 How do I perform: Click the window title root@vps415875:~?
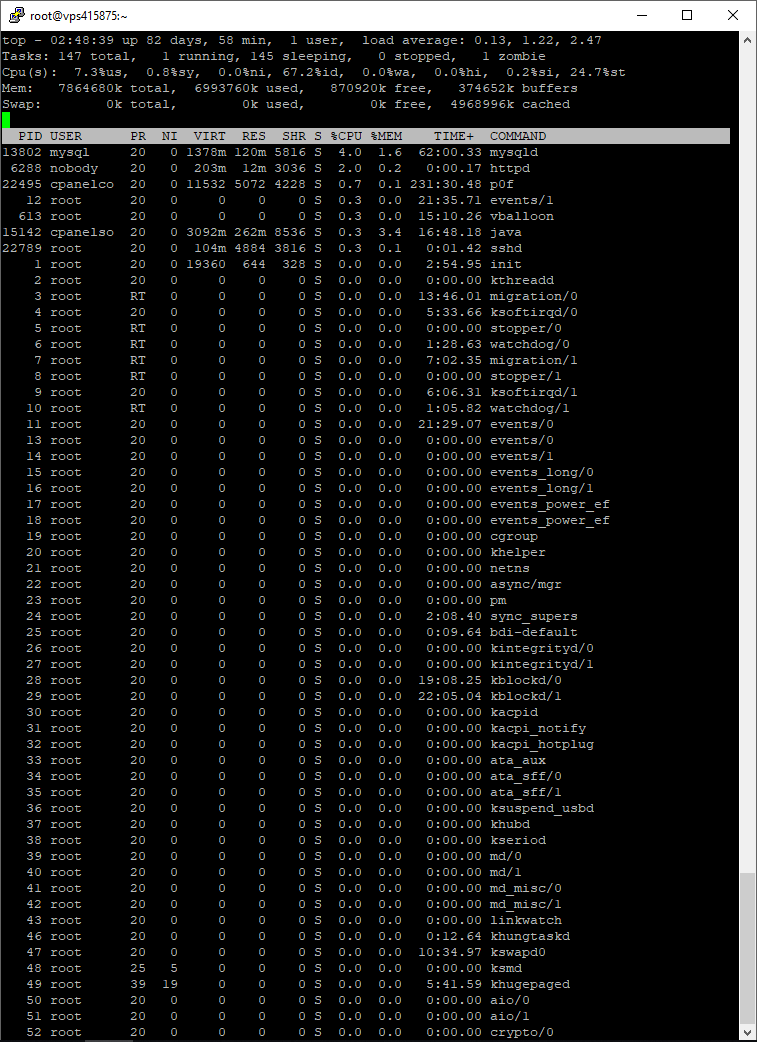click(78, 15)
